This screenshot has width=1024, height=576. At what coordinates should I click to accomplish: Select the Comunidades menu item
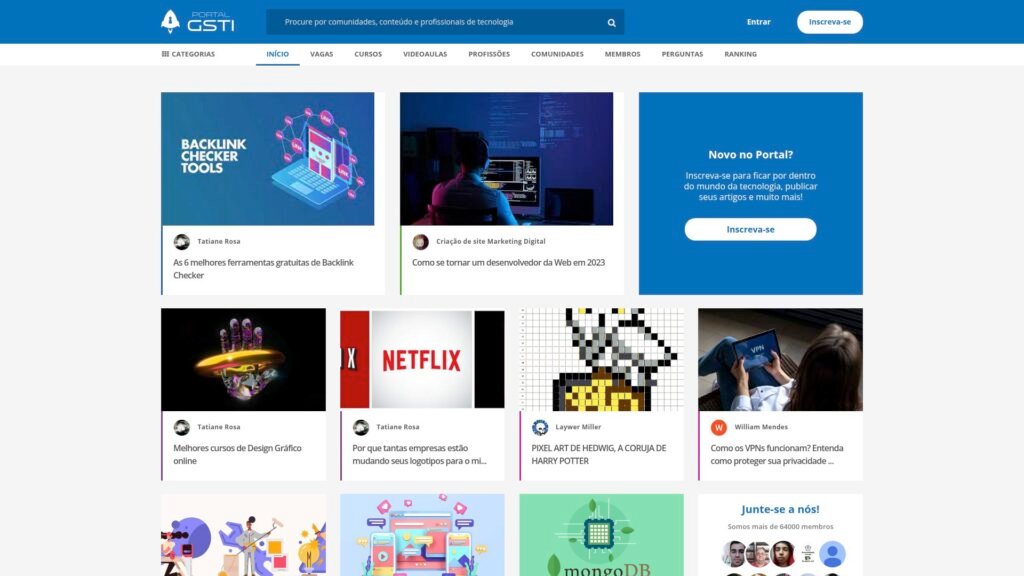[557, 54]
